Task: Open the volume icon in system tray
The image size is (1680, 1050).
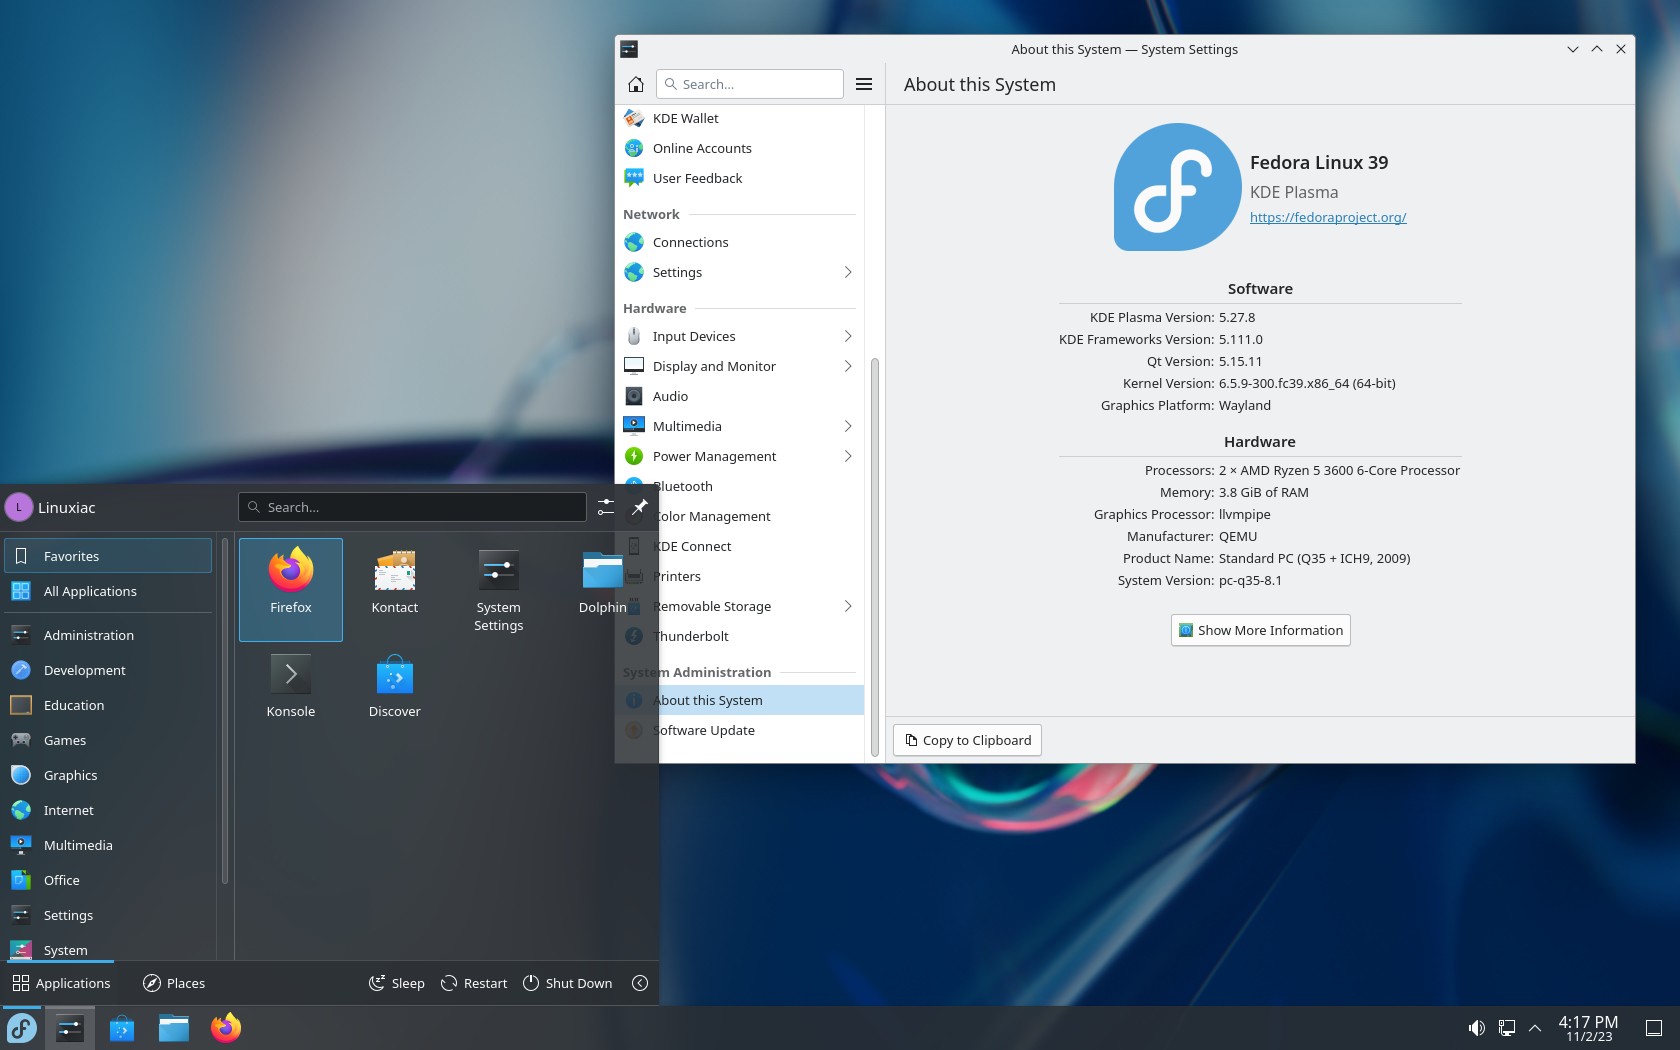Action: pyautogui.click(x=1476, y=1028)
